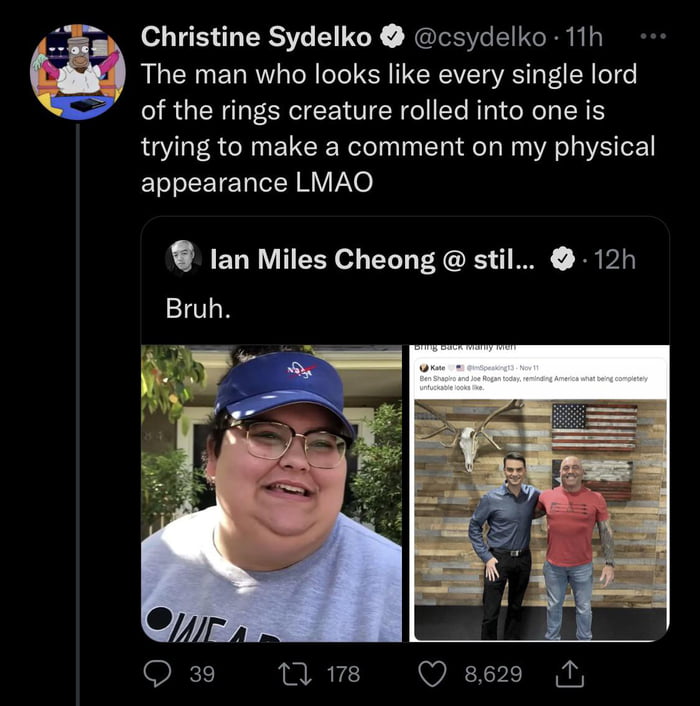Screen dimensions: 700x706
Task: Open the three-dot more options menu
Action: pyautogui.click(x=653, y=36)
